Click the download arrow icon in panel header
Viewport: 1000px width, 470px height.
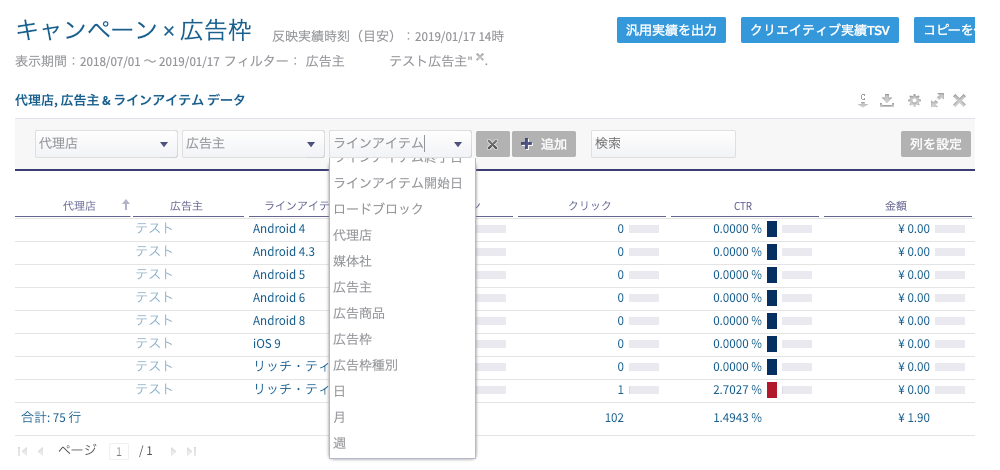[x=886, y=100]
